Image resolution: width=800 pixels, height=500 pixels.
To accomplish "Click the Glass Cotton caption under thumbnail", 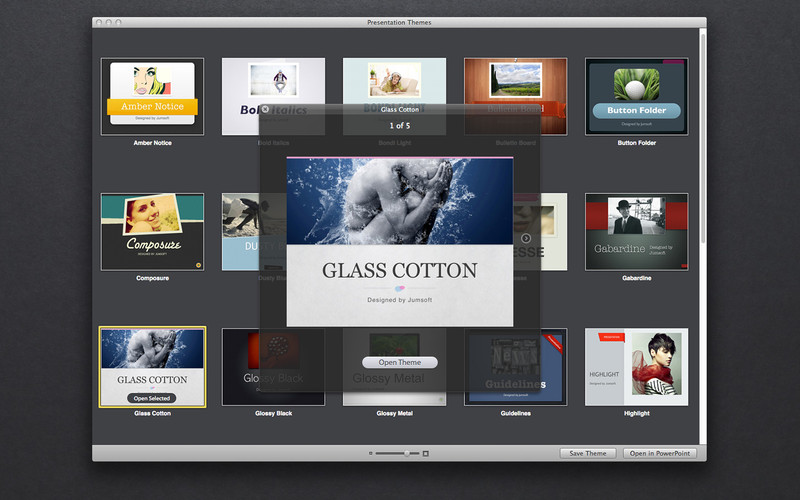I will click(152, 413).
